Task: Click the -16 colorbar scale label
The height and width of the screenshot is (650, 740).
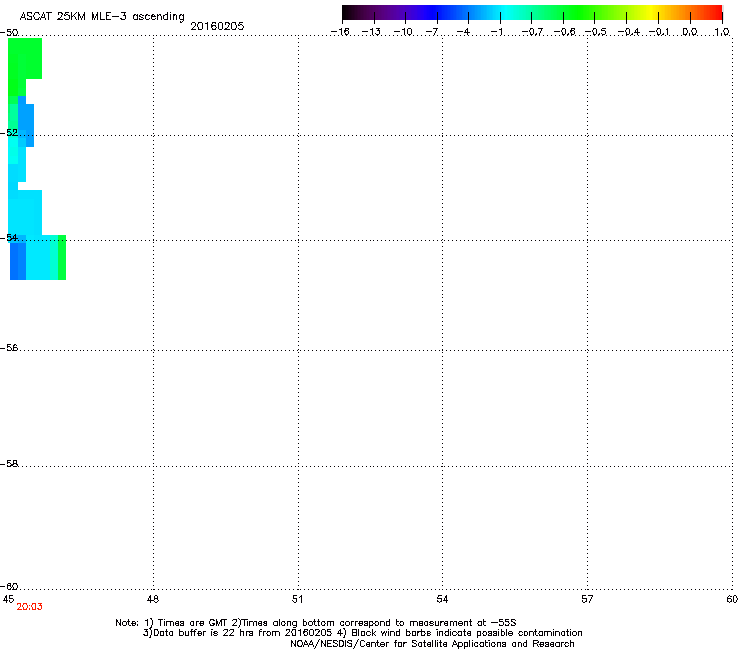Action: [x=340, y=32]
